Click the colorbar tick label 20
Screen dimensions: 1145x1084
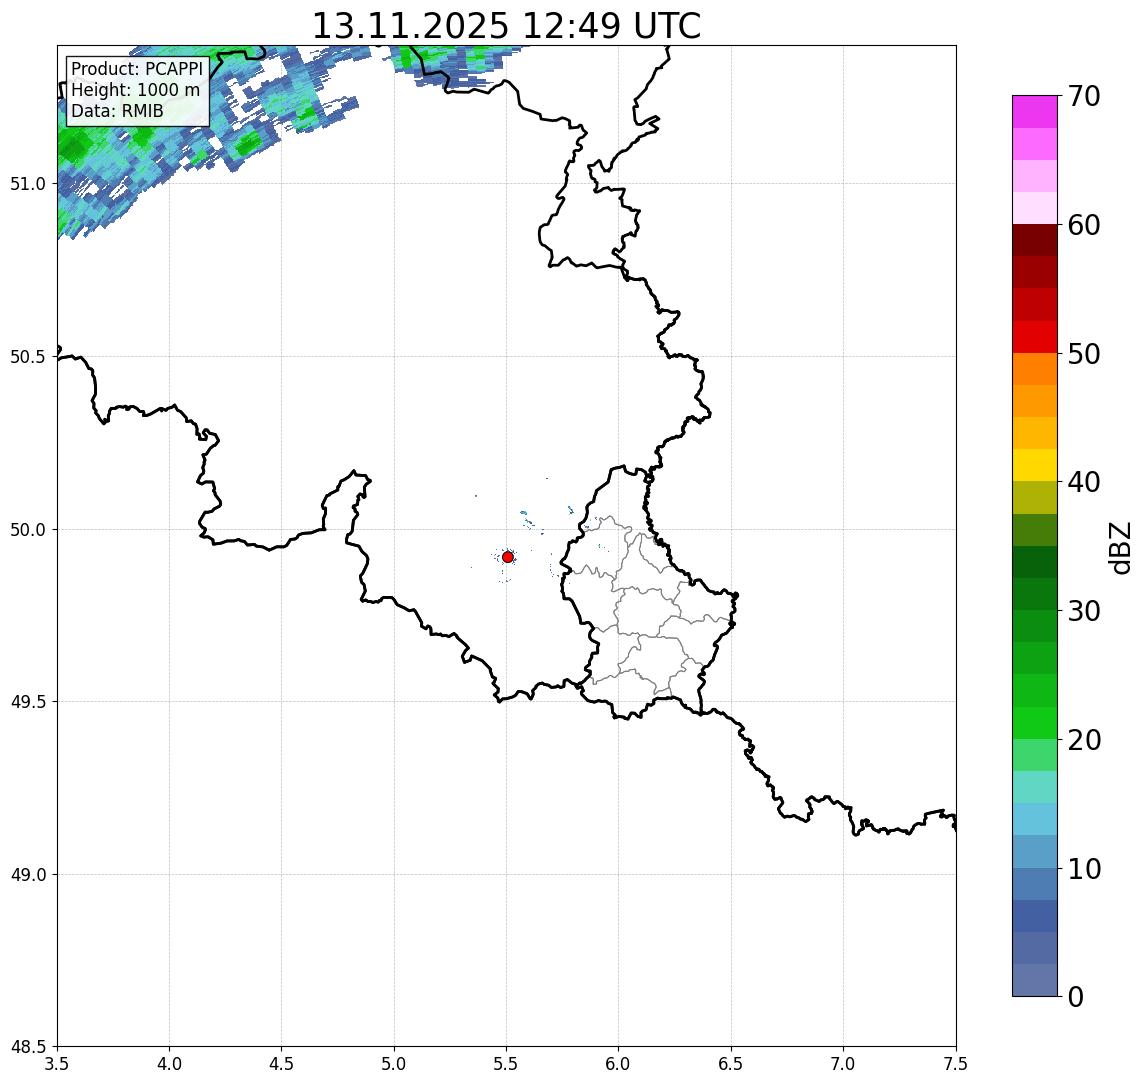pyautogui.click(x=1084, y=740)
